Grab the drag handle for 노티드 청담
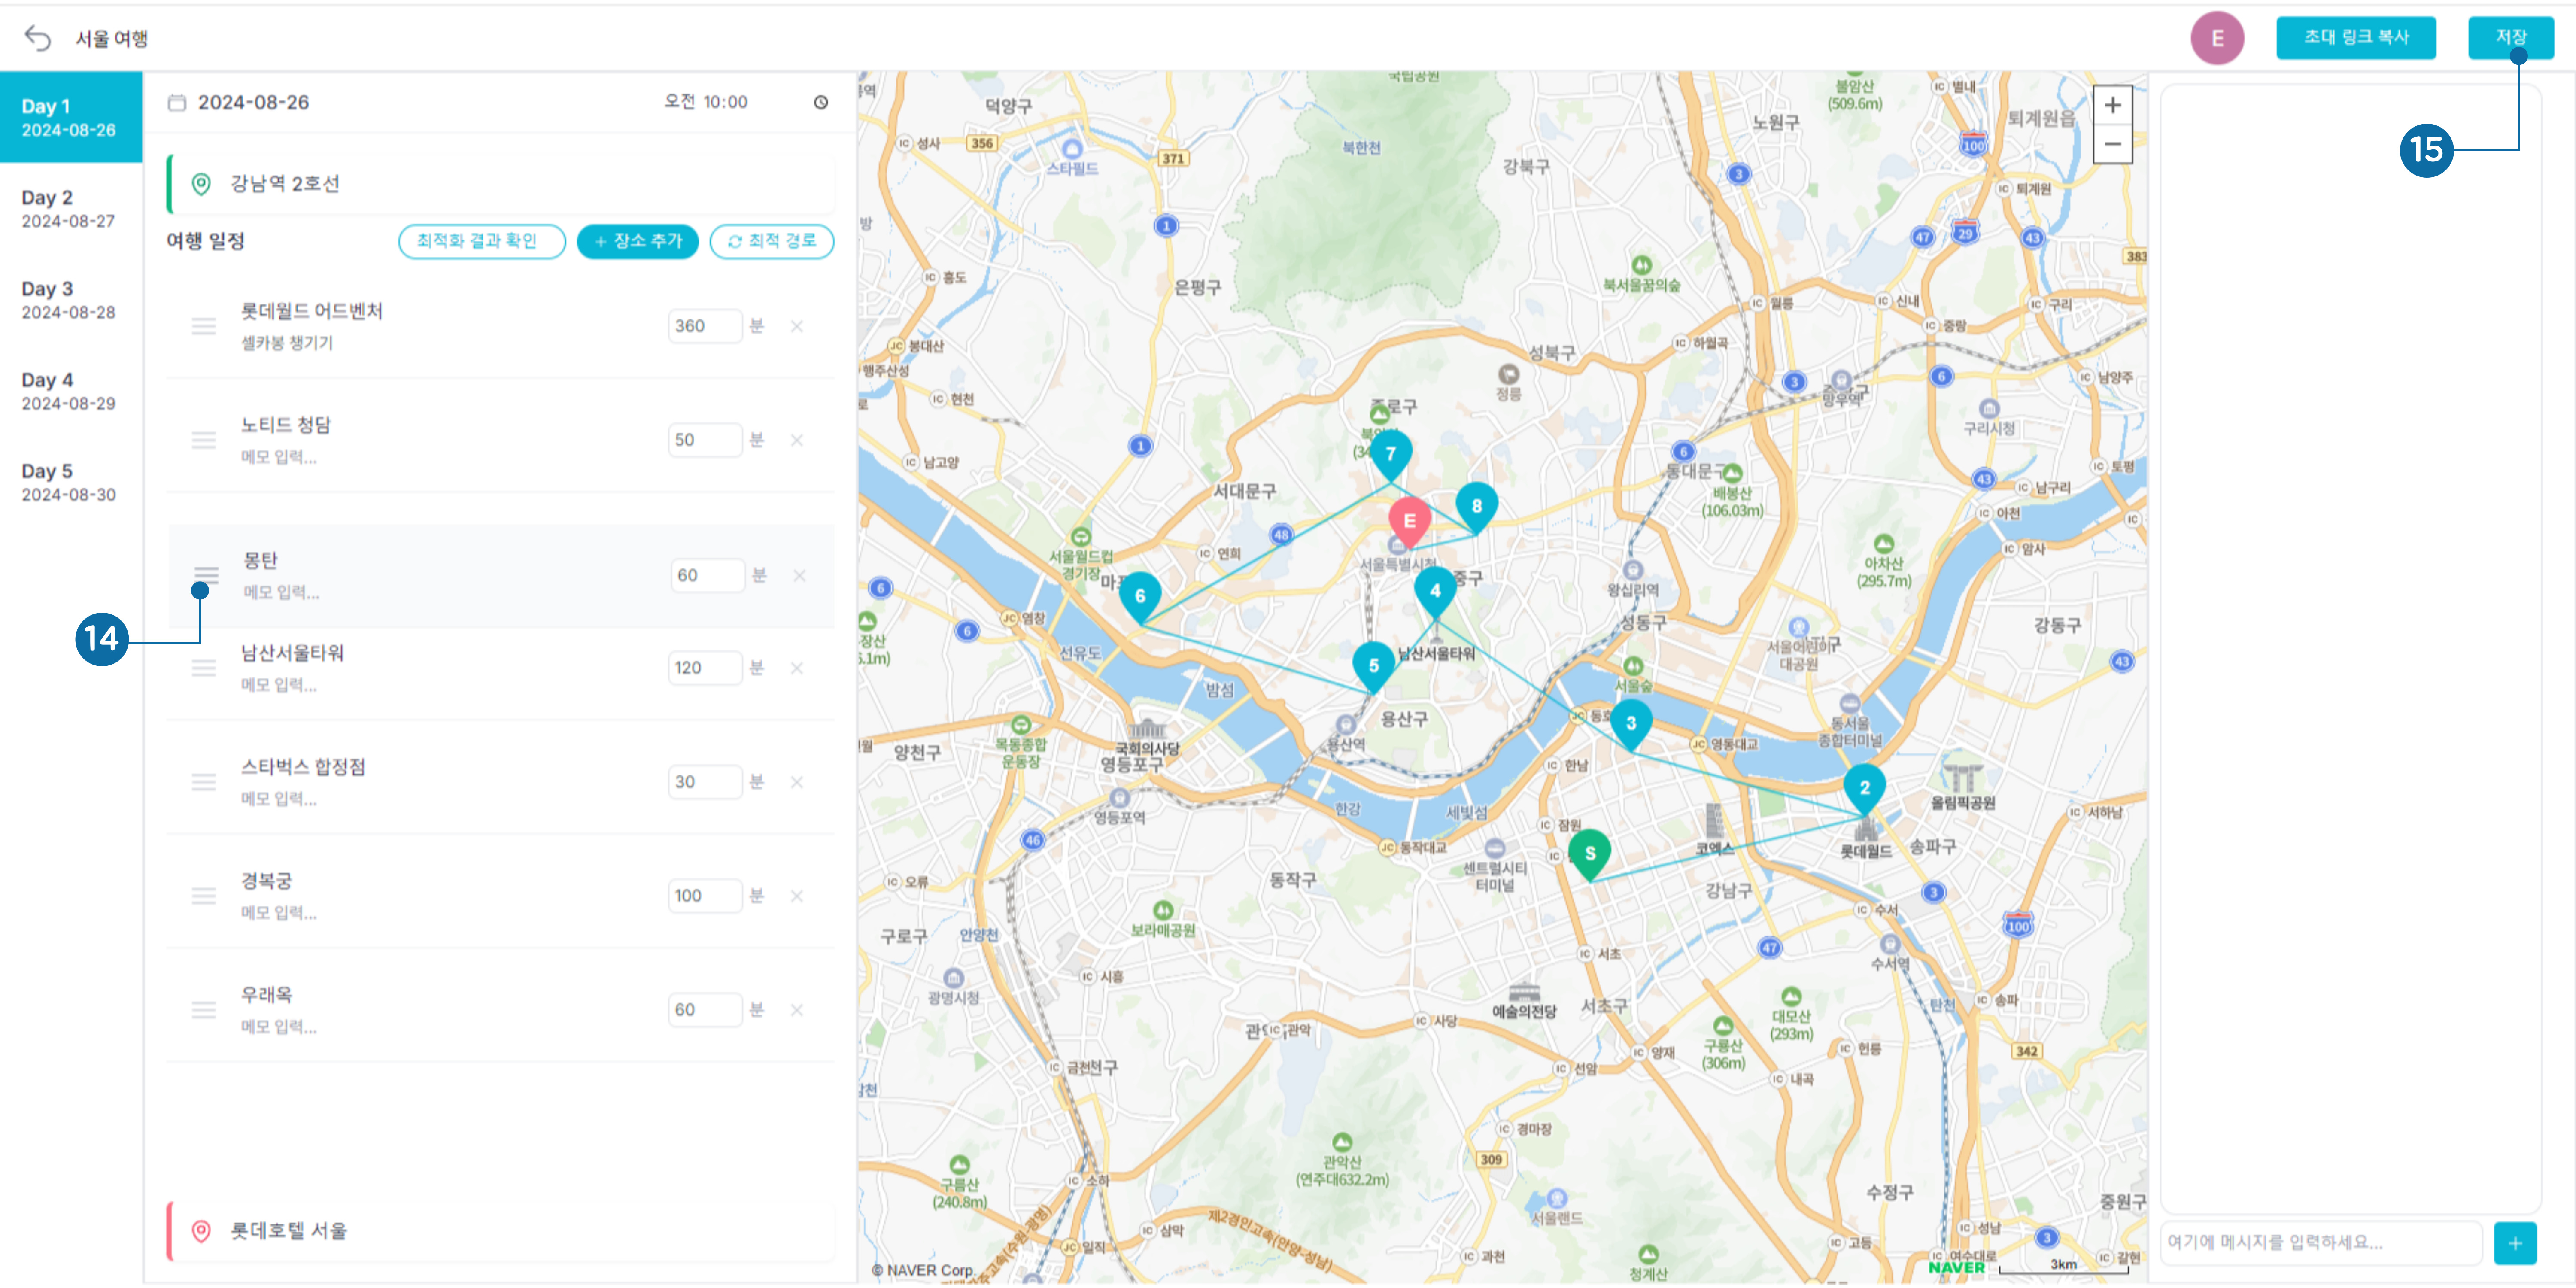This screenshot has width=2576, height=1288. coord(204,440)
